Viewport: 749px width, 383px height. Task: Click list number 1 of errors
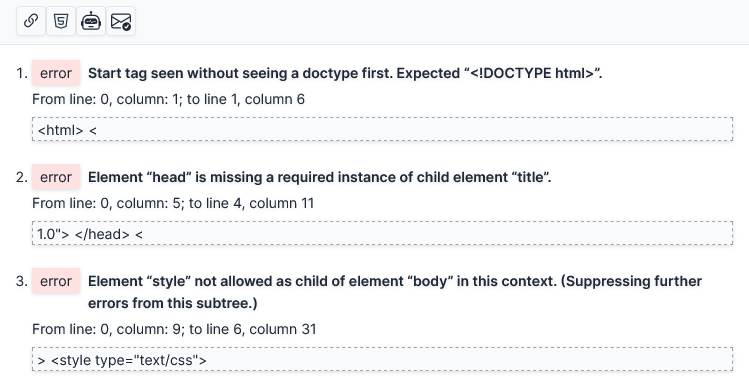21,73
